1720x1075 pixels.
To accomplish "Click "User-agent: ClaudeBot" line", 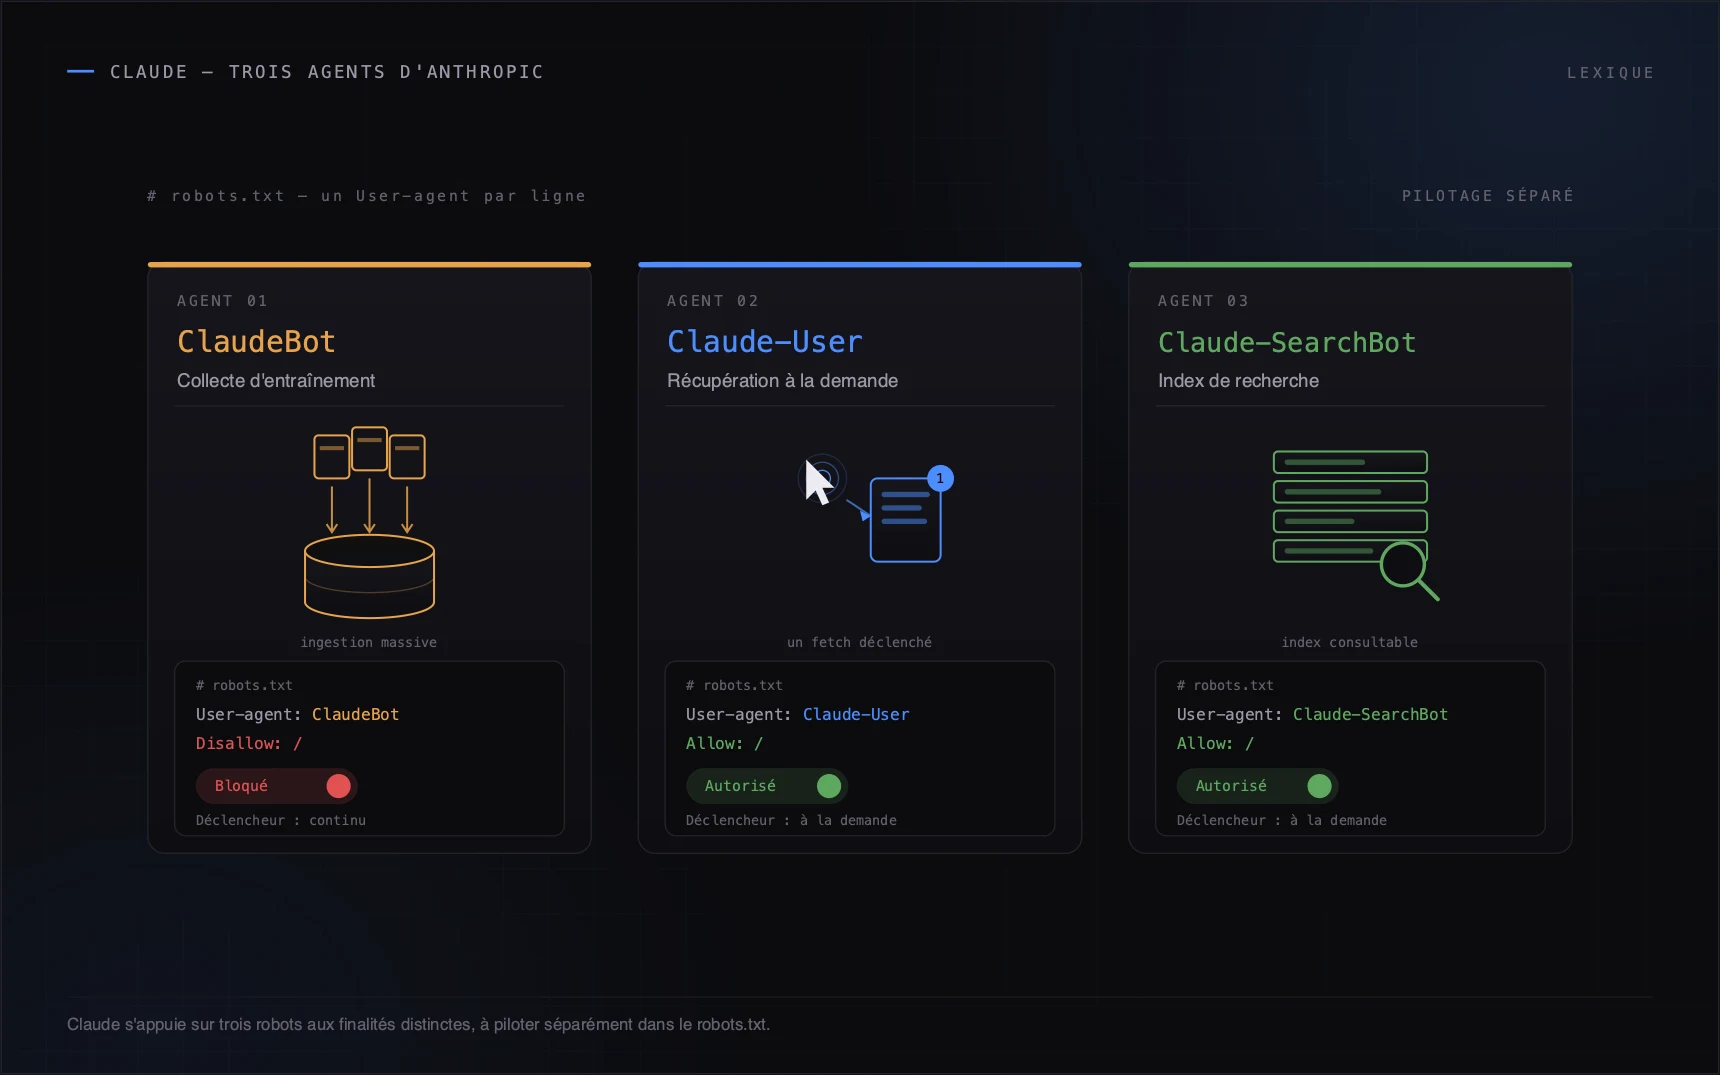I will point(297,715).
